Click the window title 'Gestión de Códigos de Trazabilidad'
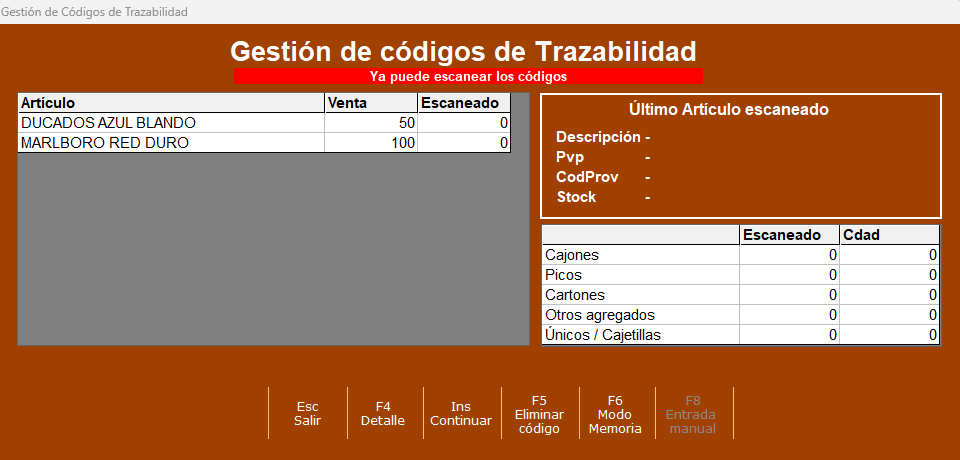The height and width of the screenshot is (460, 960). [94, 12]
